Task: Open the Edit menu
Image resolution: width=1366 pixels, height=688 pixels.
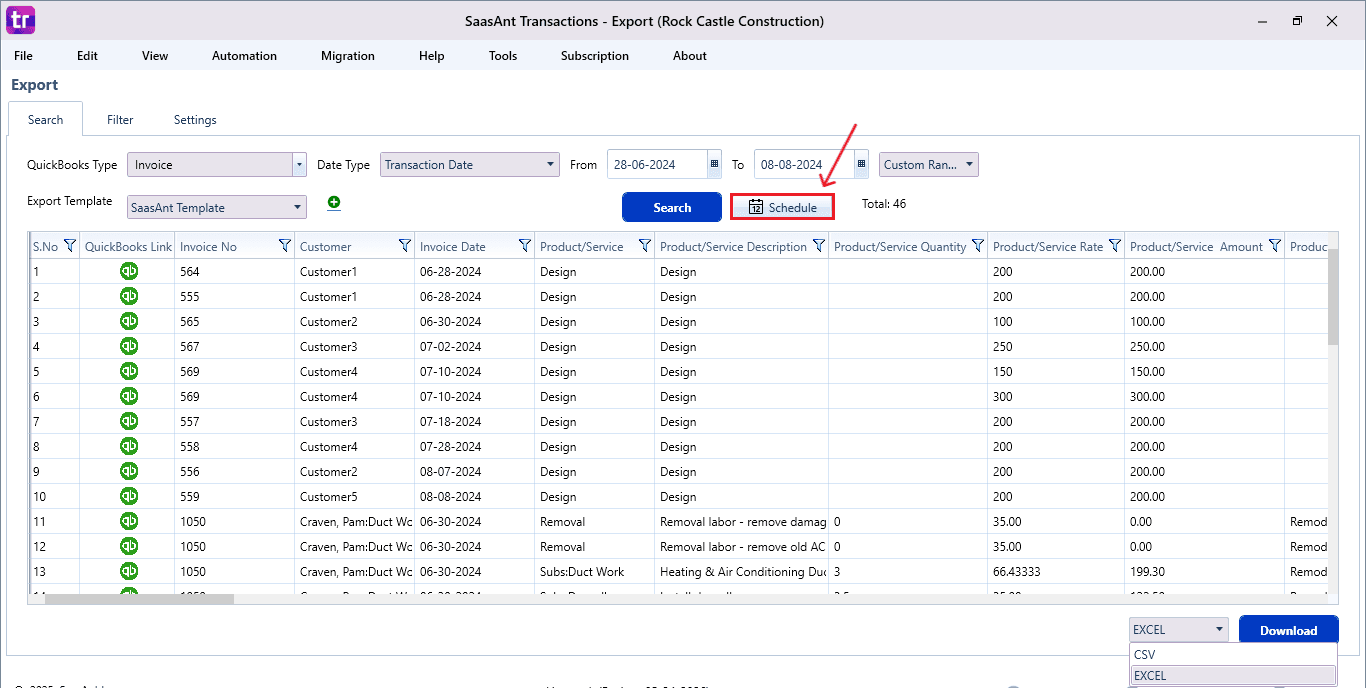Action: (x=88, y=56)
